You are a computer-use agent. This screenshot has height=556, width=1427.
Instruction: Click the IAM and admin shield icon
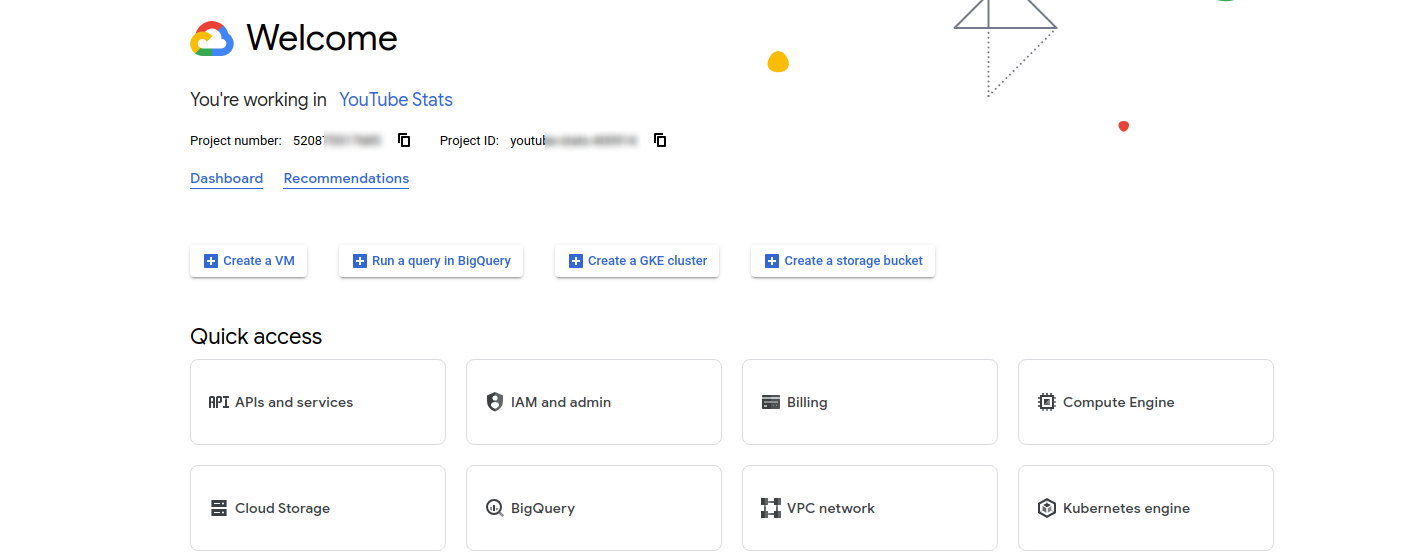pyautogui.click(x=494, y=402)
